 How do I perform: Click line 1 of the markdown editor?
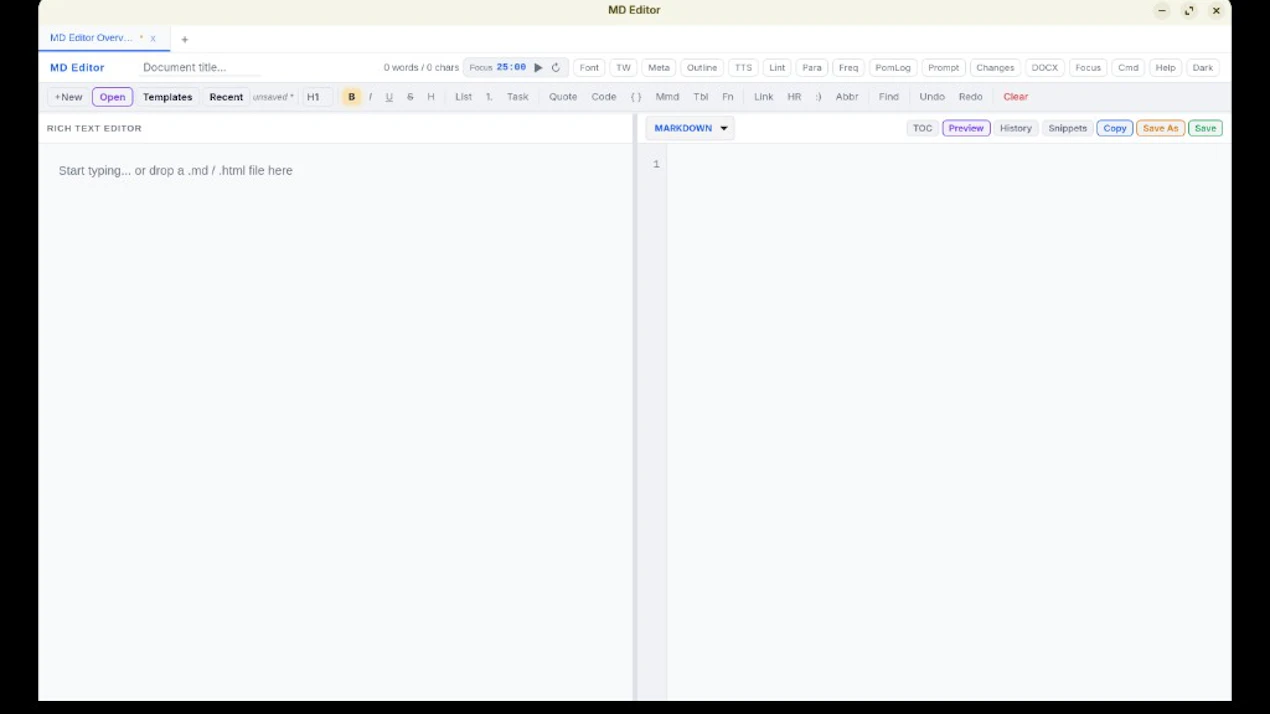[x=948, y=164]
